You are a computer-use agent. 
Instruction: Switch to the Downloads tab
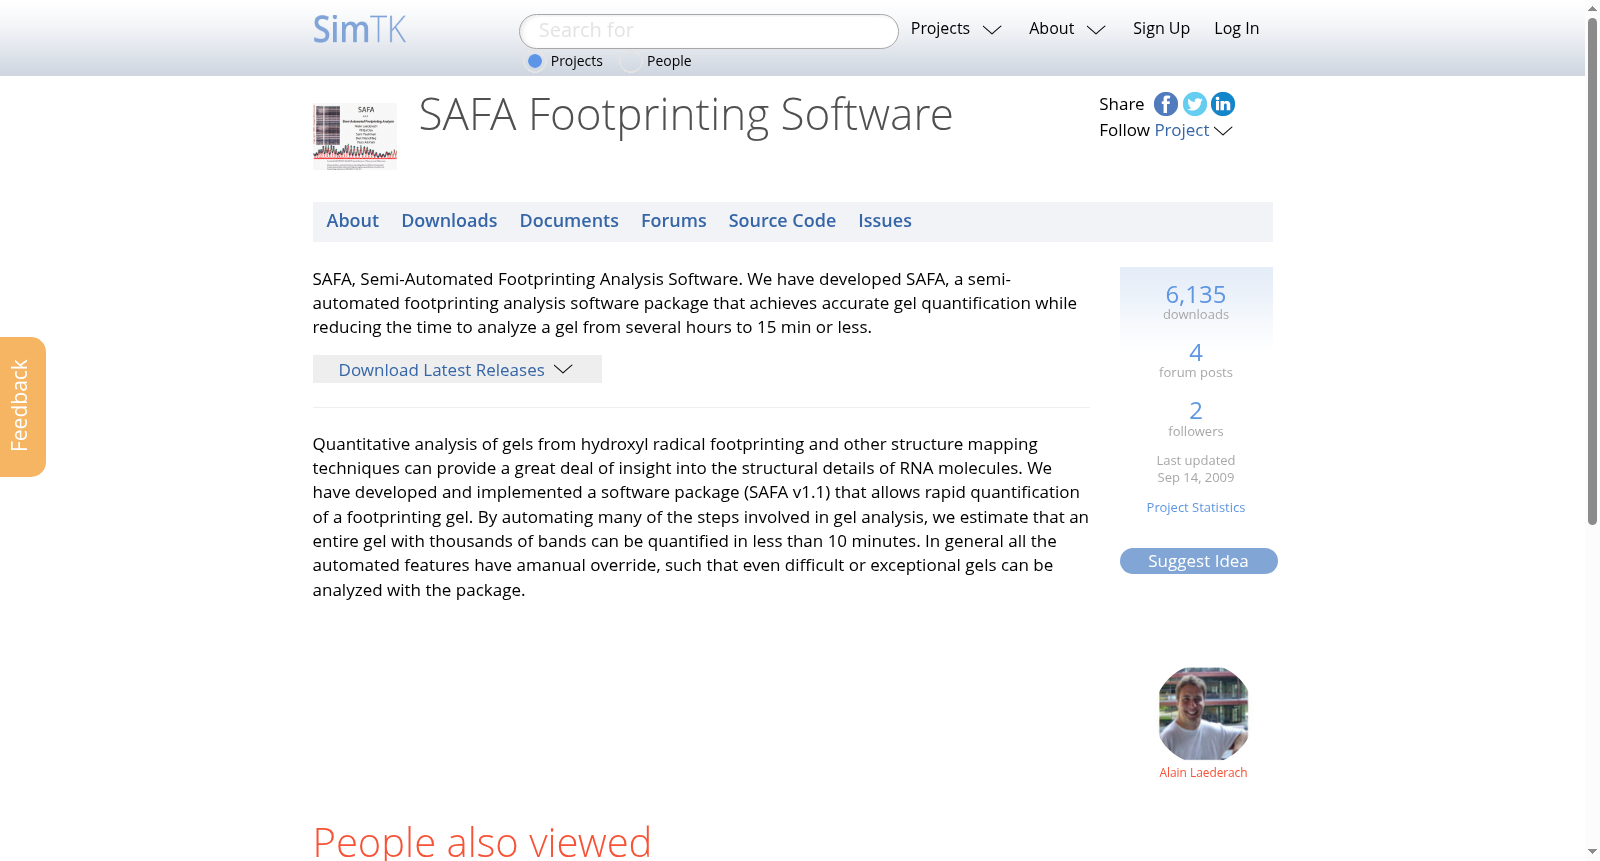(x=449, y=221)
